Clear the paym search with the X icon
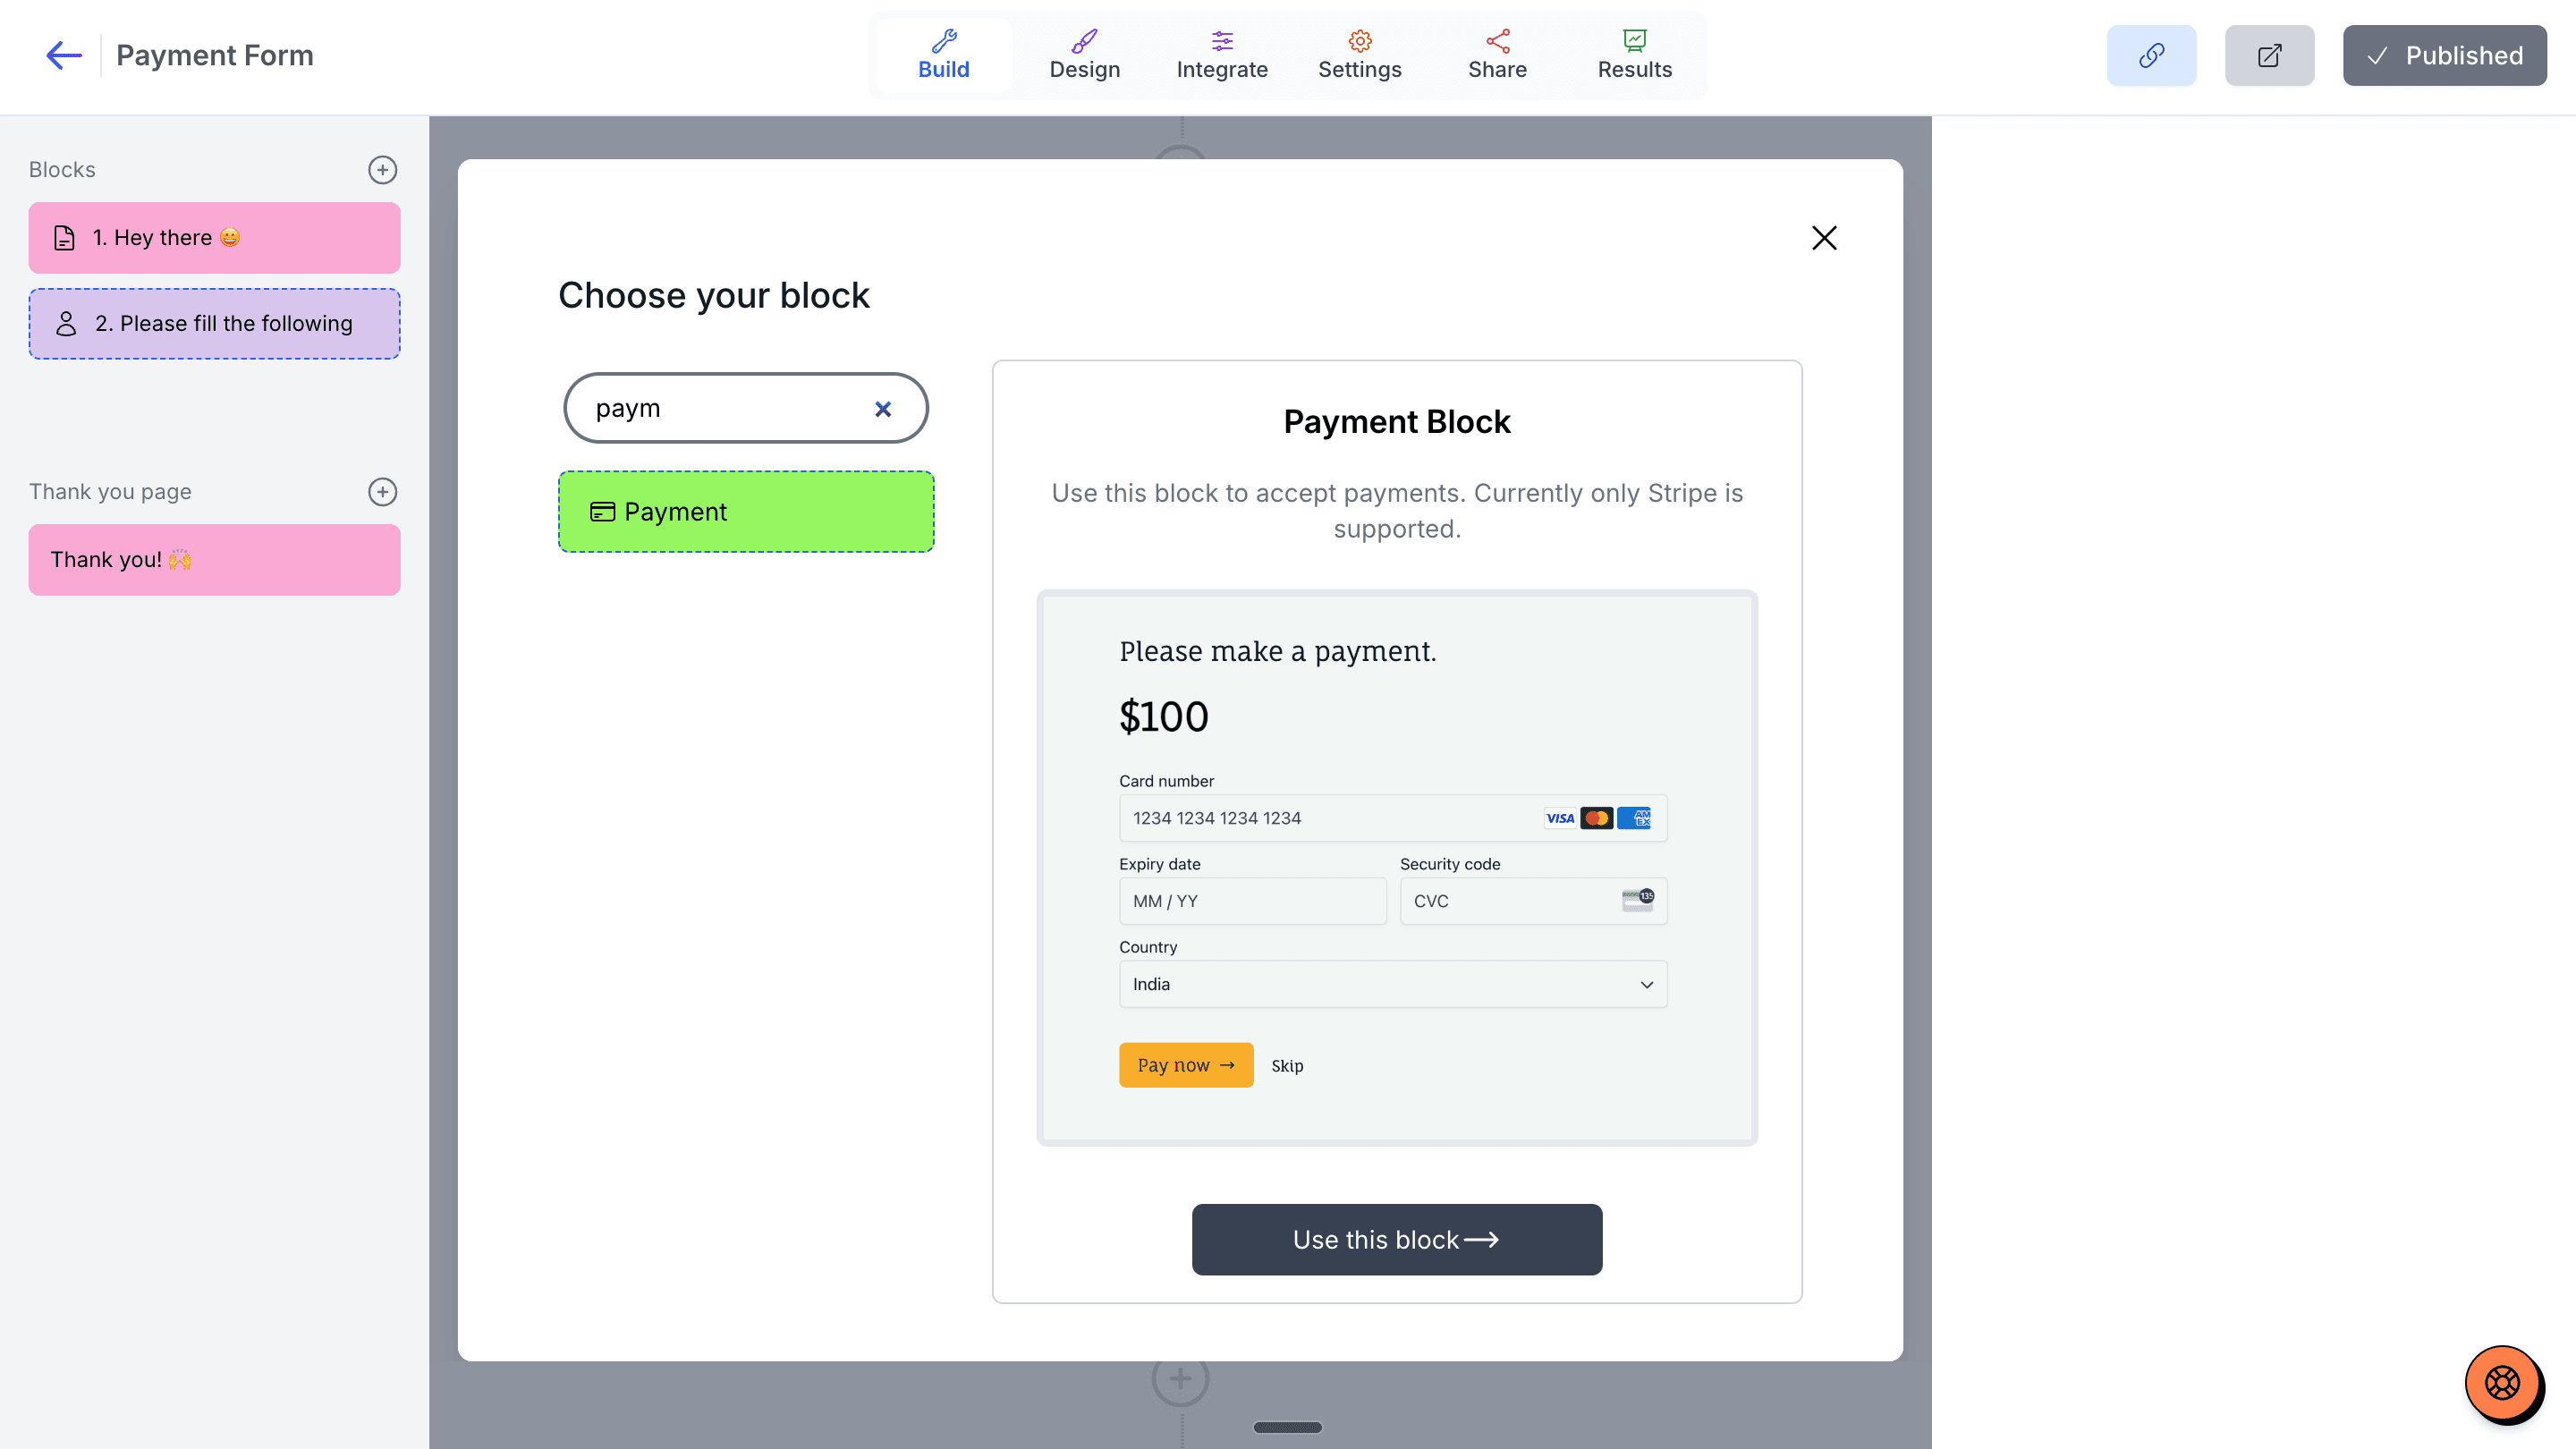Image resolution: width=2576 pixels, height=1449 pixels. coord(883,408)
